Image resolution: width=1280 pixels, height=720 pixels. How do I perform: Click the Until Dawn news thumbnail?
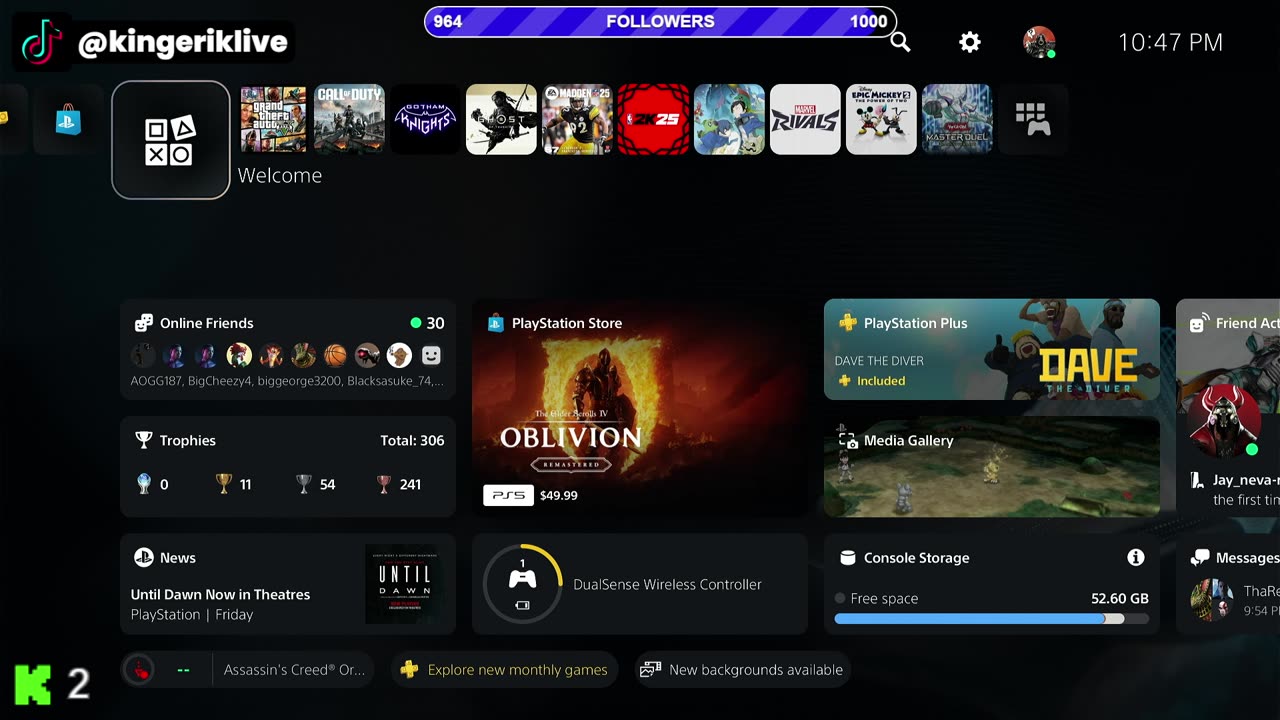pos(404,584)
